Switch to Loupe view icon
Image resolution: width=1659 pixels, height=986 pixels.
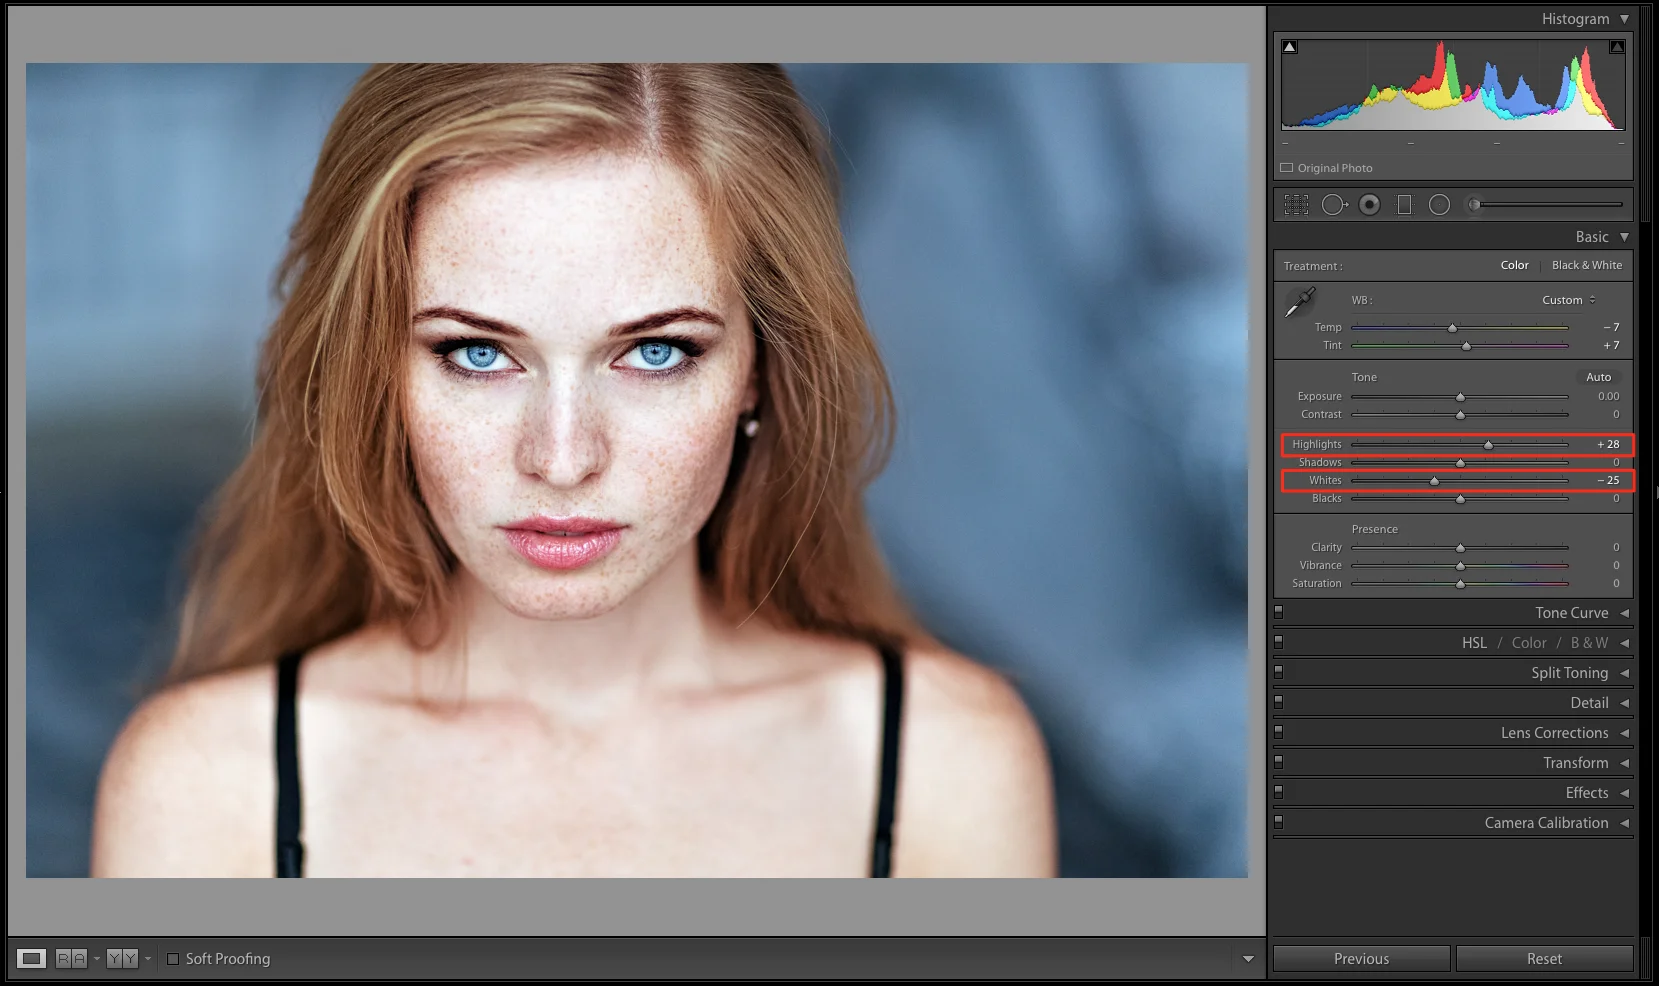(x=32, y=959)
